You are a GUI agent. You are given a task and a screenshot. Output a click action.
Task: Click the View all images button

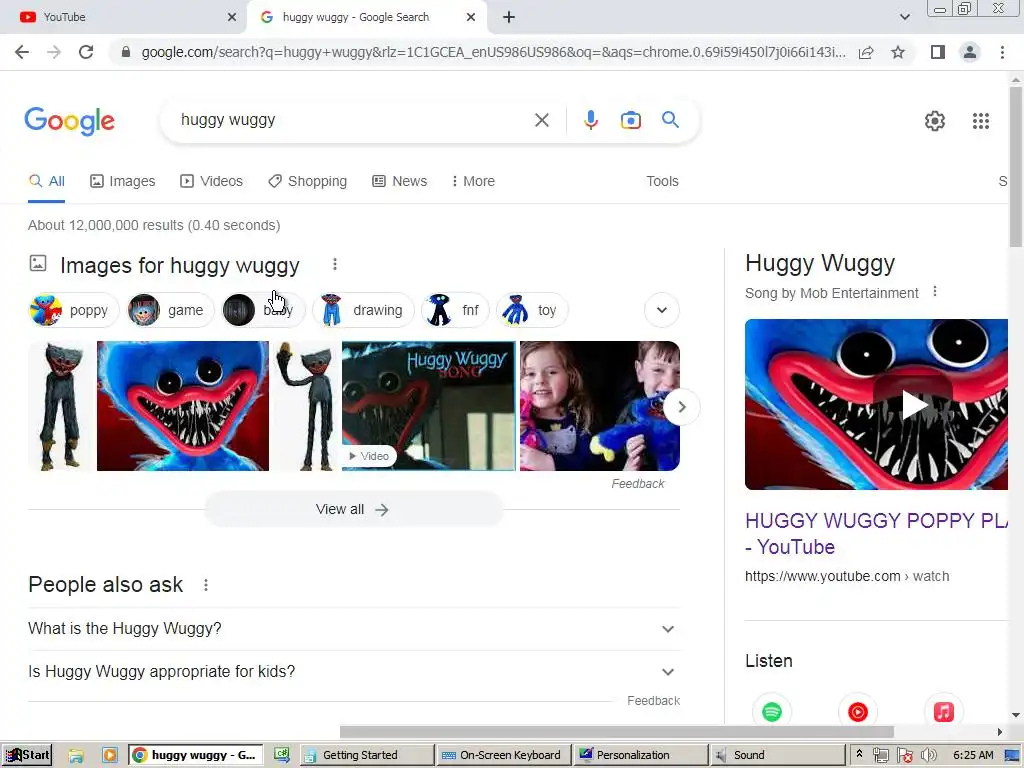pos(353,509)
